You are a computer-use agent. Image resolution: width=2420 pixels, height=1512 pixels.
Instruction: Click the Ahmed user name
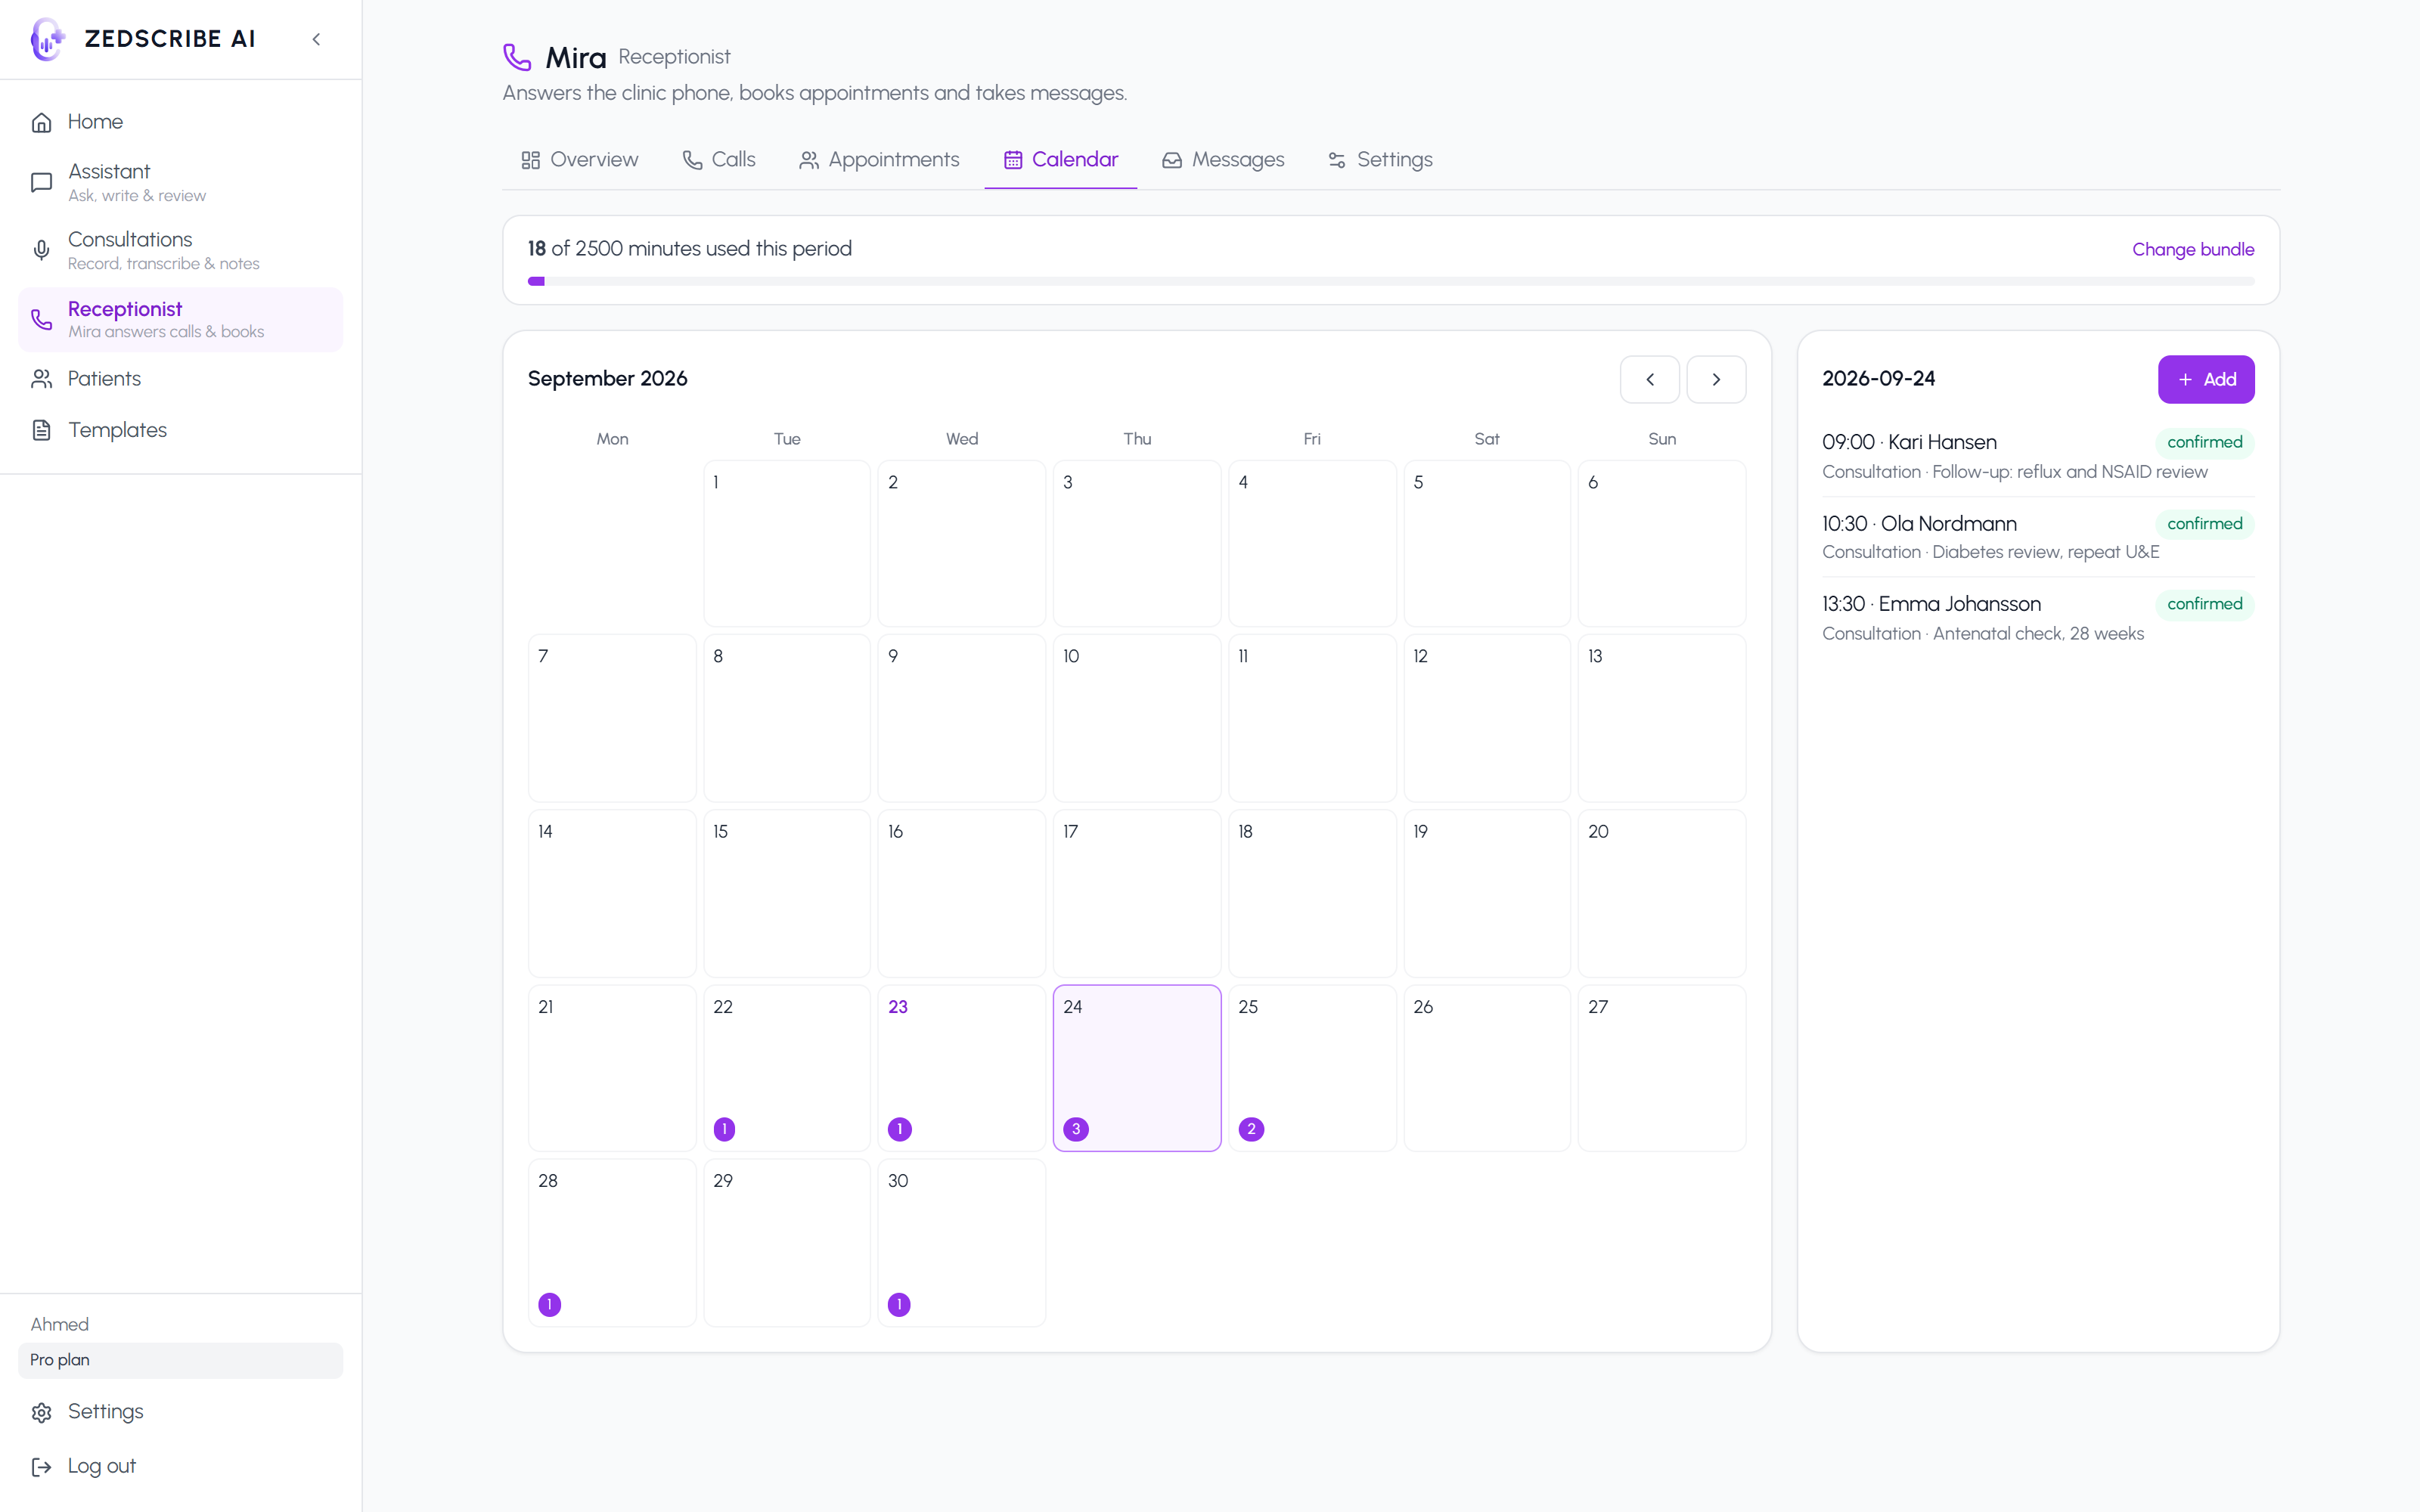click(59, 1324)
